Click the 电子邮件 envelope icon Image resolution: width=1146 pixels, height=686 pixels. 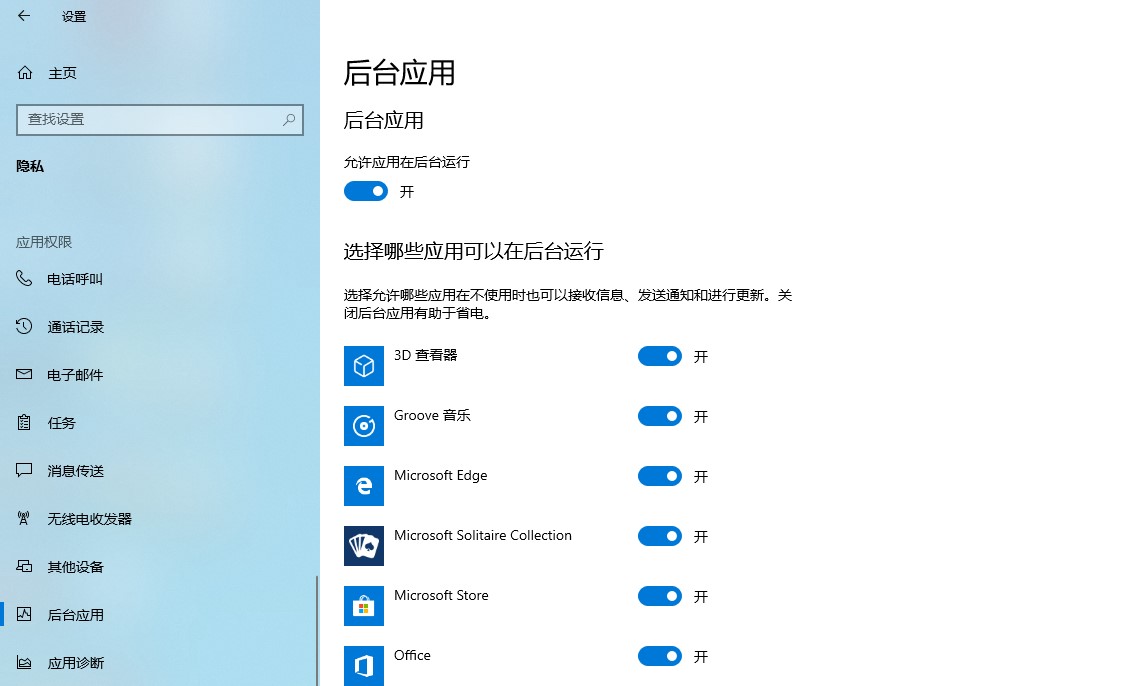24,375
